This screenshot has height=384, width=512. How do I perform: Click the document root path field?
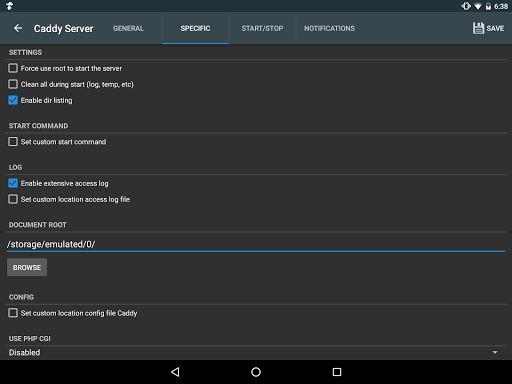[256, 244]
